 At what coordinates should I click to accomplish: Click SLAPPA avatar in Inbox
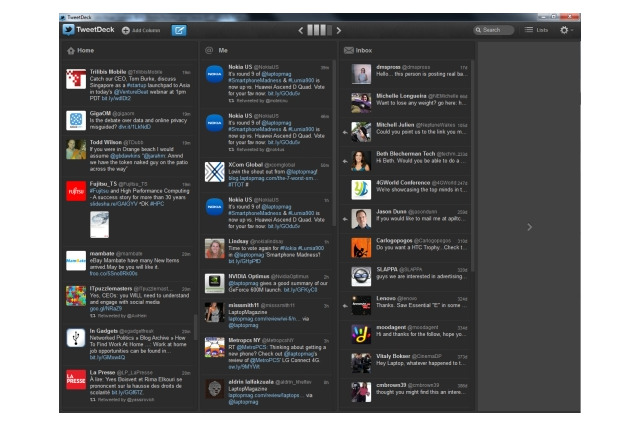361,277
